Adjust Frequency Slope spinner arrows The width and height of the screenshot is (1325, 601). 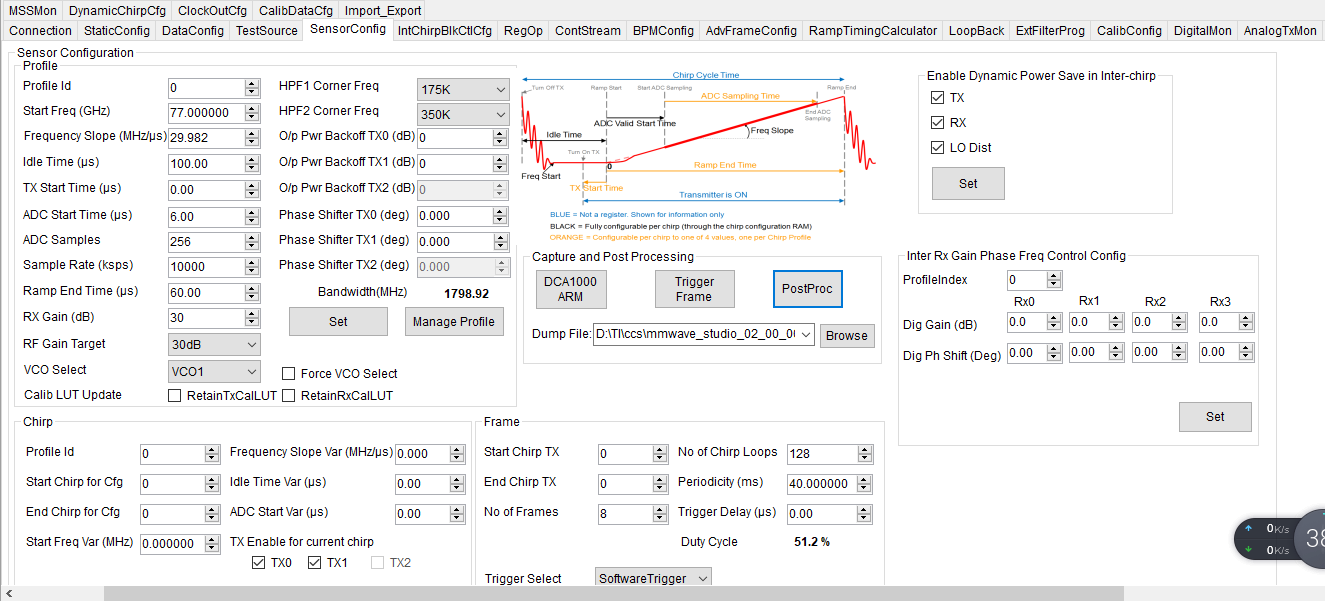point(253,138)
